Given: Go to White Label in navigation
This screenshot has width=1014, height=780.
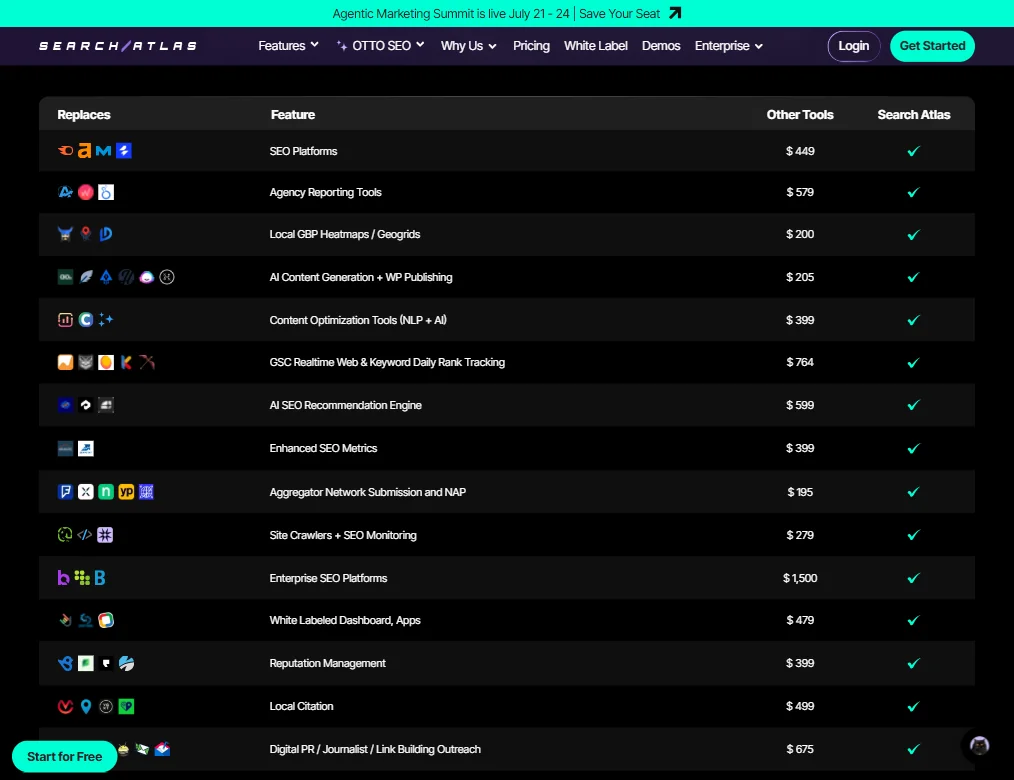Looking at the screenshot, I should [x=596, y=45].
